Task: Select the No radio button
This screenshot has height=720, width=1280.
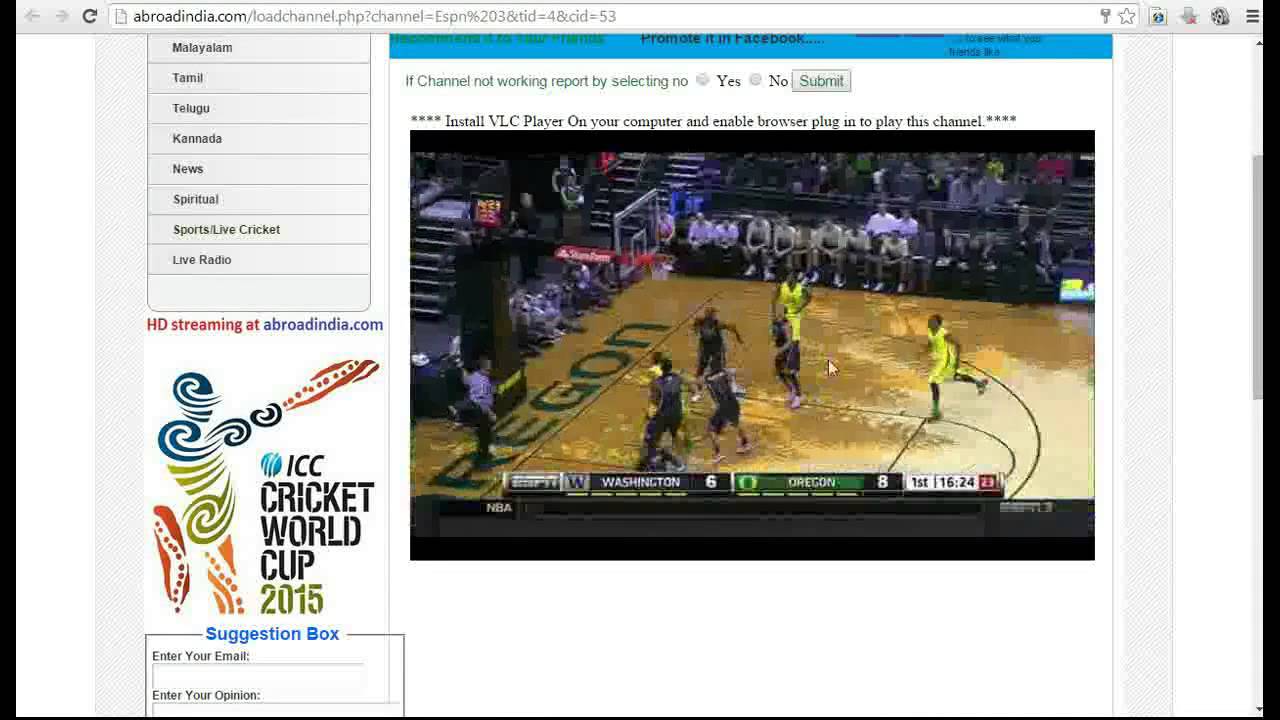Action: coord(756,80)
